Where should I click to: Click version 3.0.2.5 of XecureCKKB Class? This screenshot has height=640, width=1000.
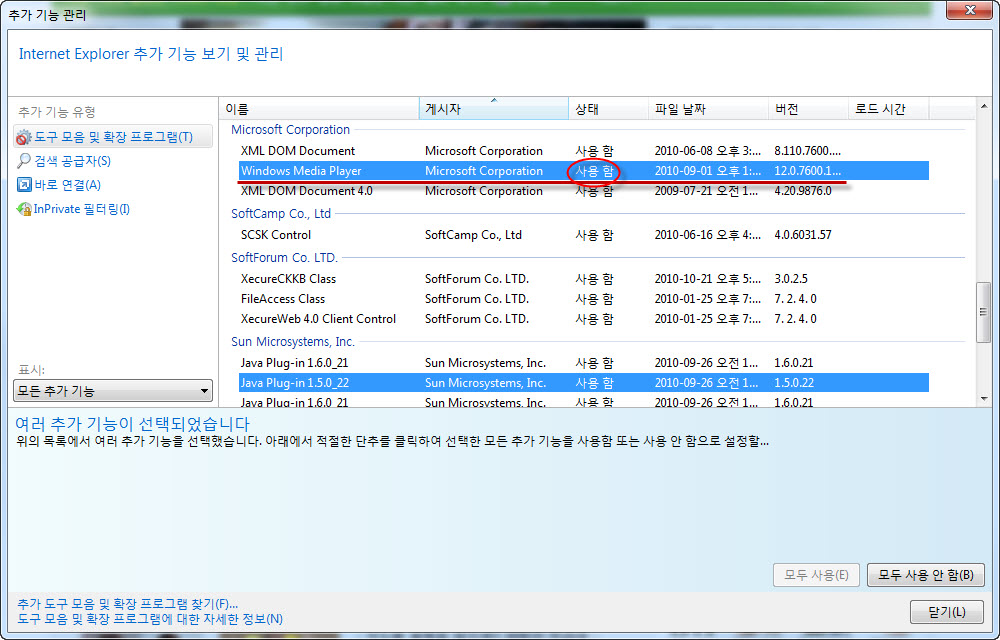point(791,279)
